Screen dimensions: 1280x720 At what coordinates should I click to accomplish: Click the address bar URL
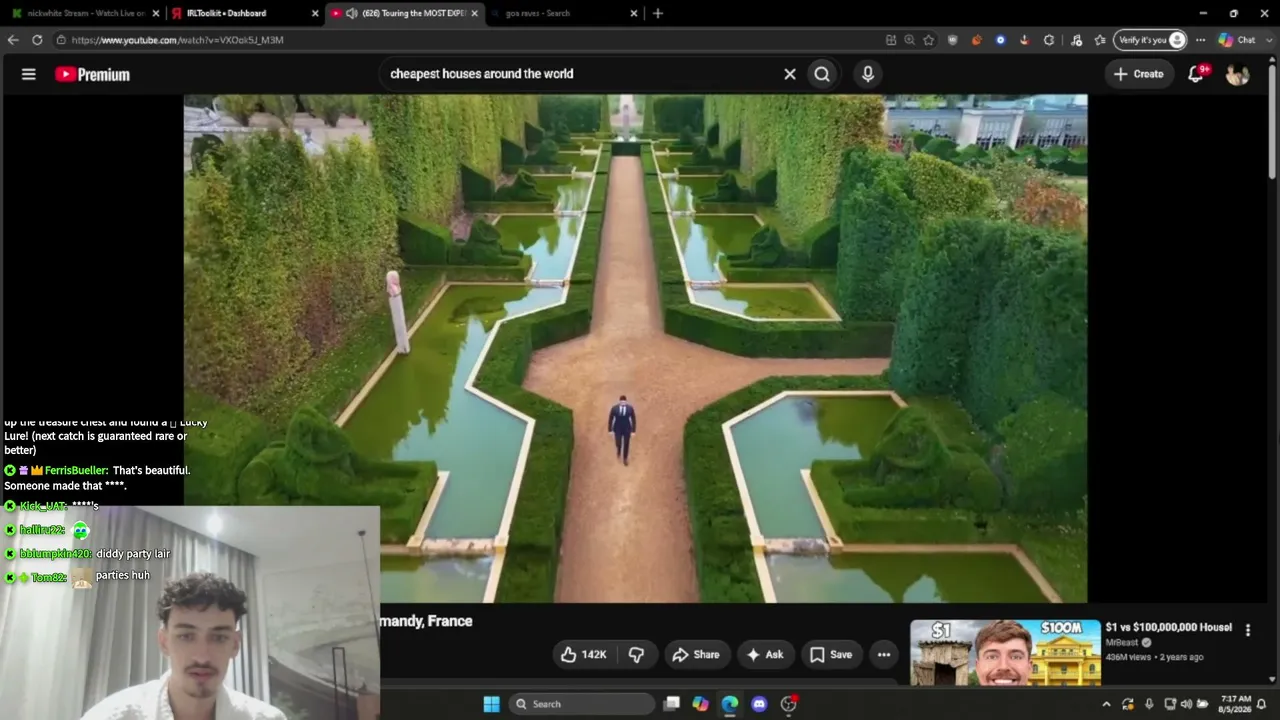(177, 40)
